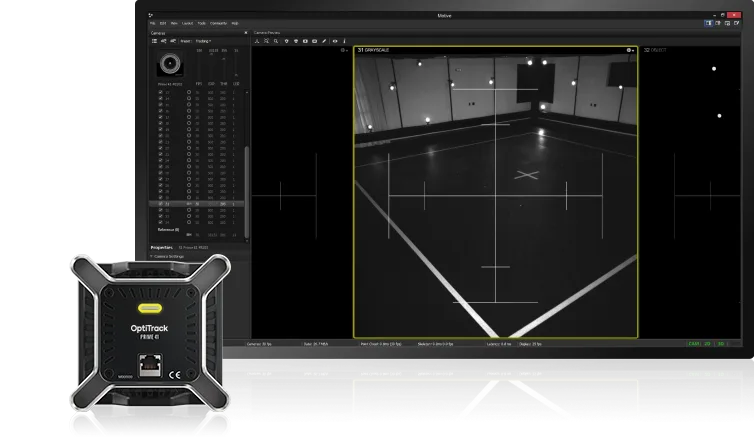Viewport: 754px width, 443px height.
Task: Adjust the THR vertical slider
Action: pyautogui.click(x=224, y=66)
